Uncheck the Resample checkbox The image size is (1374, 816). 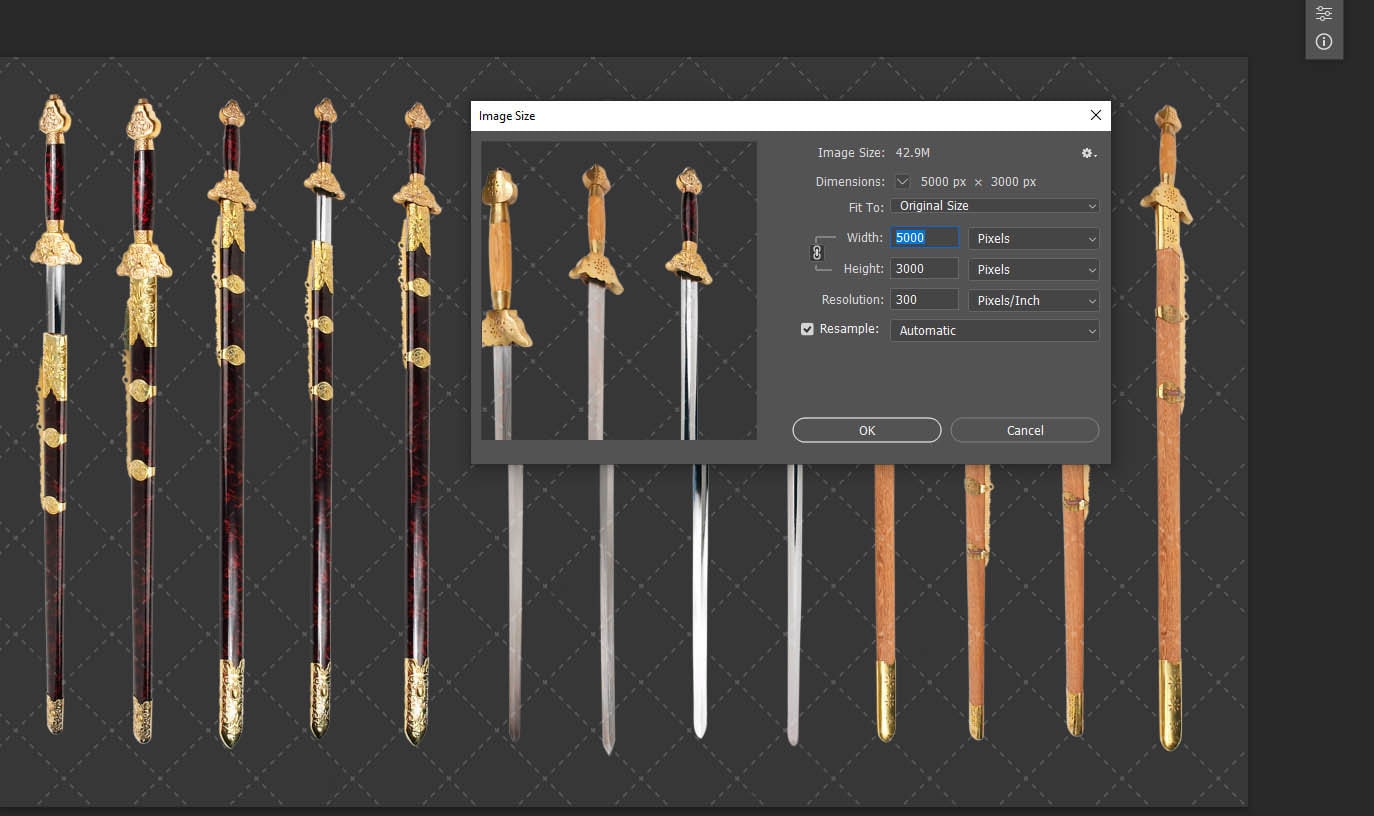tap(807, 328)
